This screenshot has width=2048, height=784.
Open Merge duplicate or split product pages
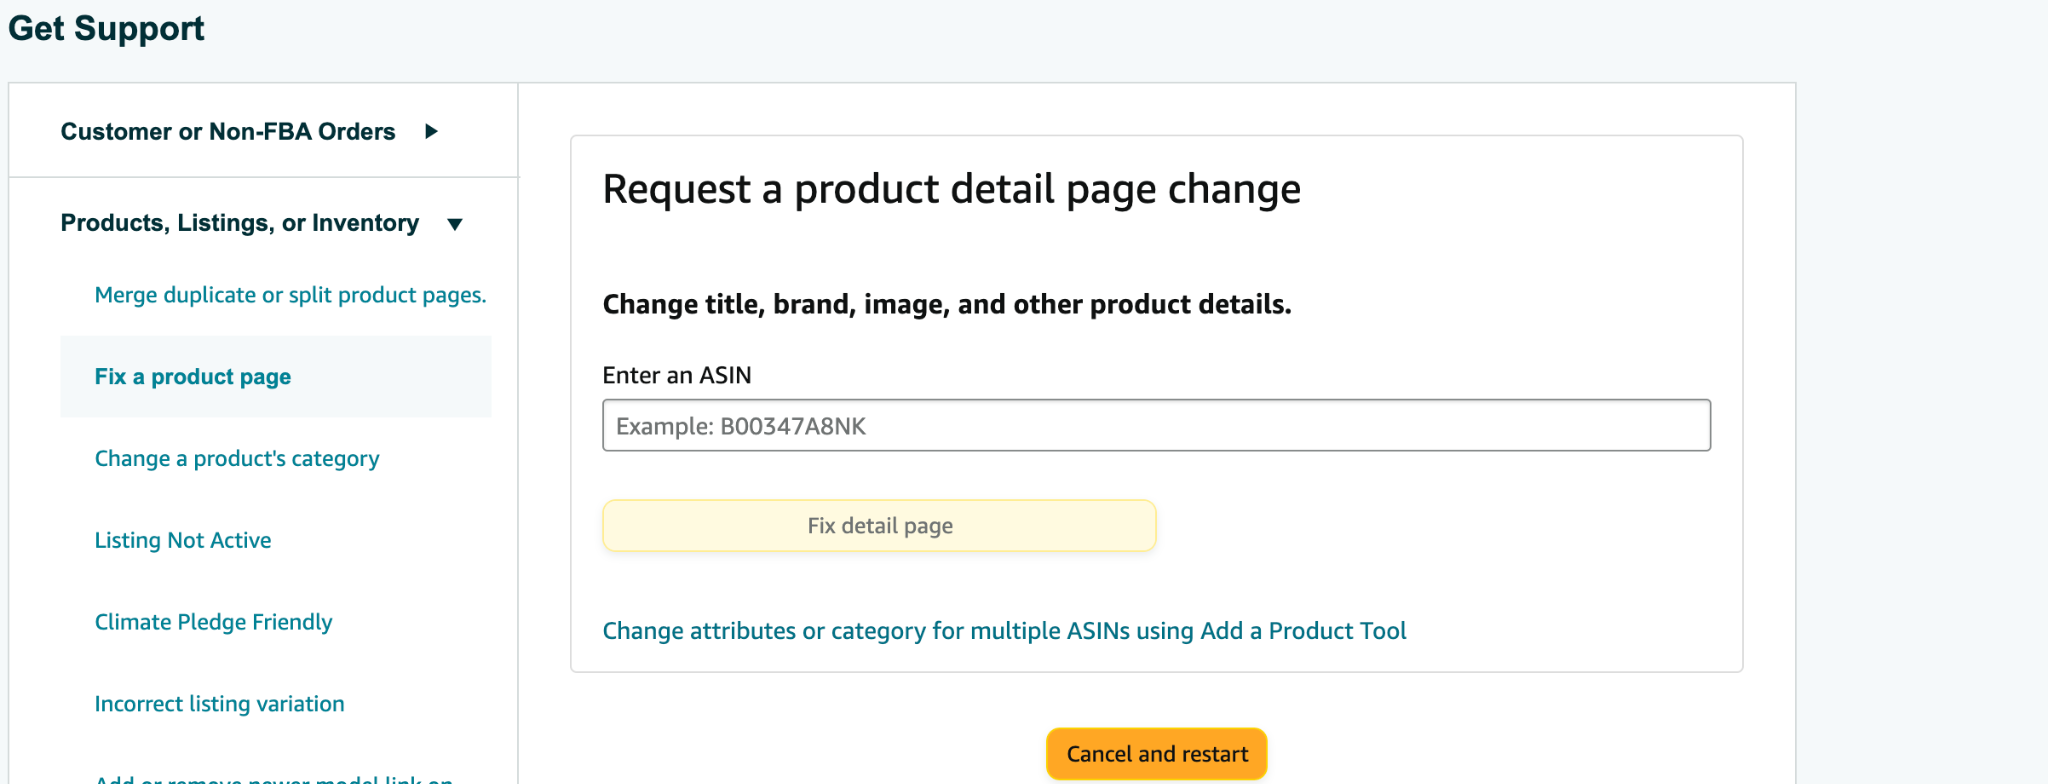pyautogui.click(x=290, y=295)
